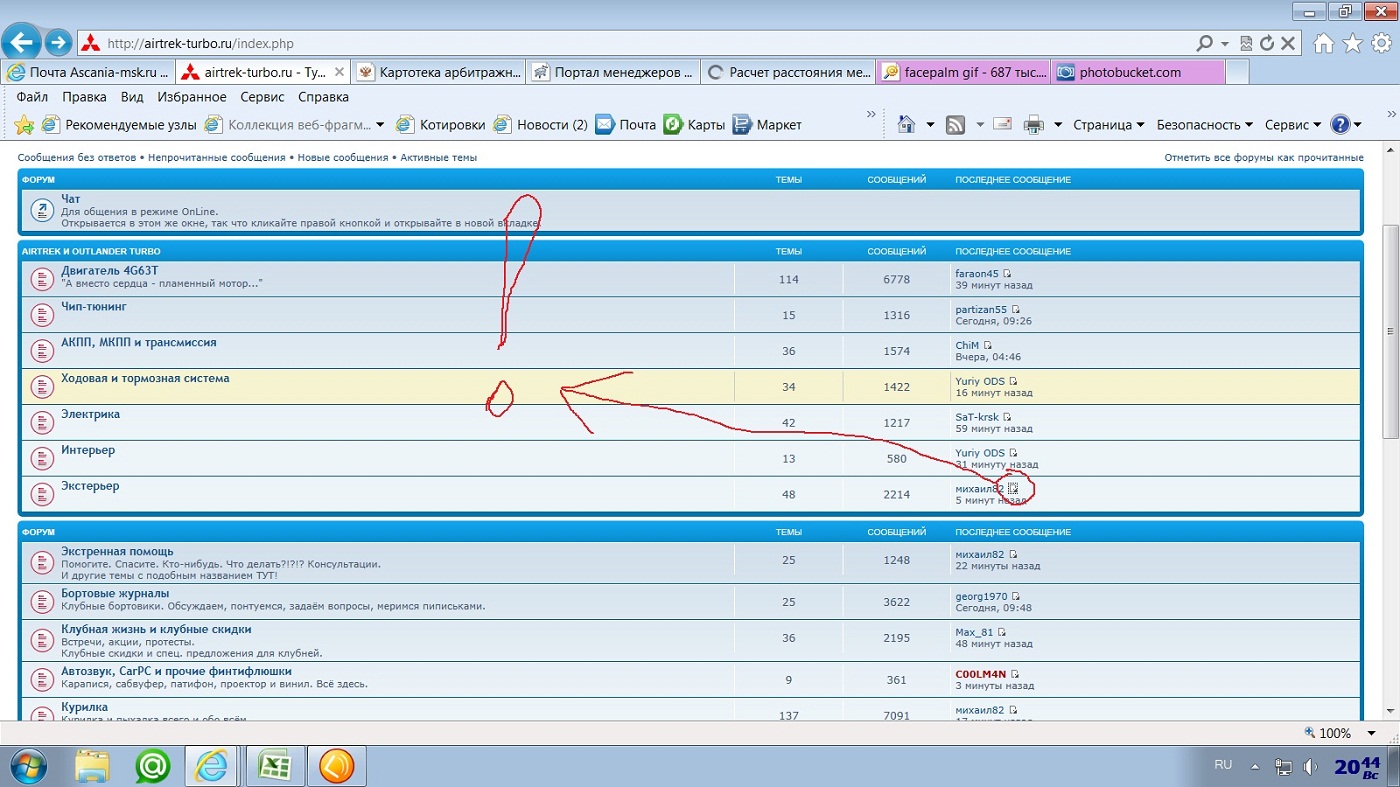The height and width of the screenshot is (787, 1400).
Task: Open the Ходовая и тормозная система forum
Action: pos(145,378)
